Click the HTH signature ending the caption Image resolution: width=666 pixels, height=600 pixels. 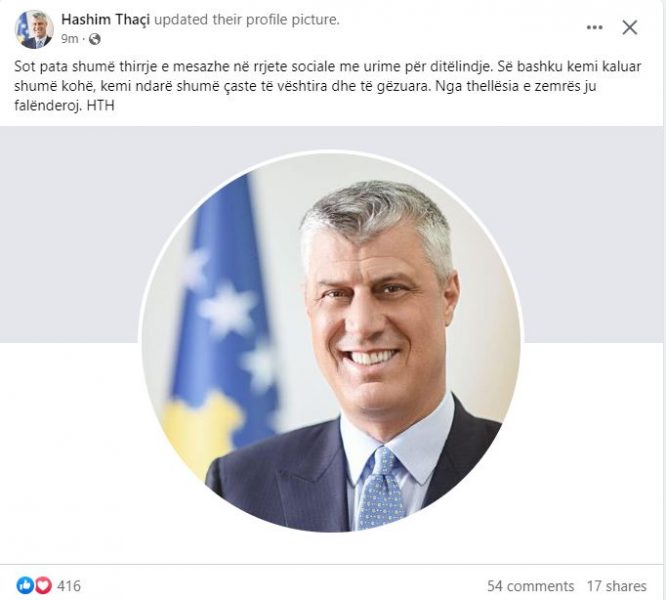(x=101, y=105)
